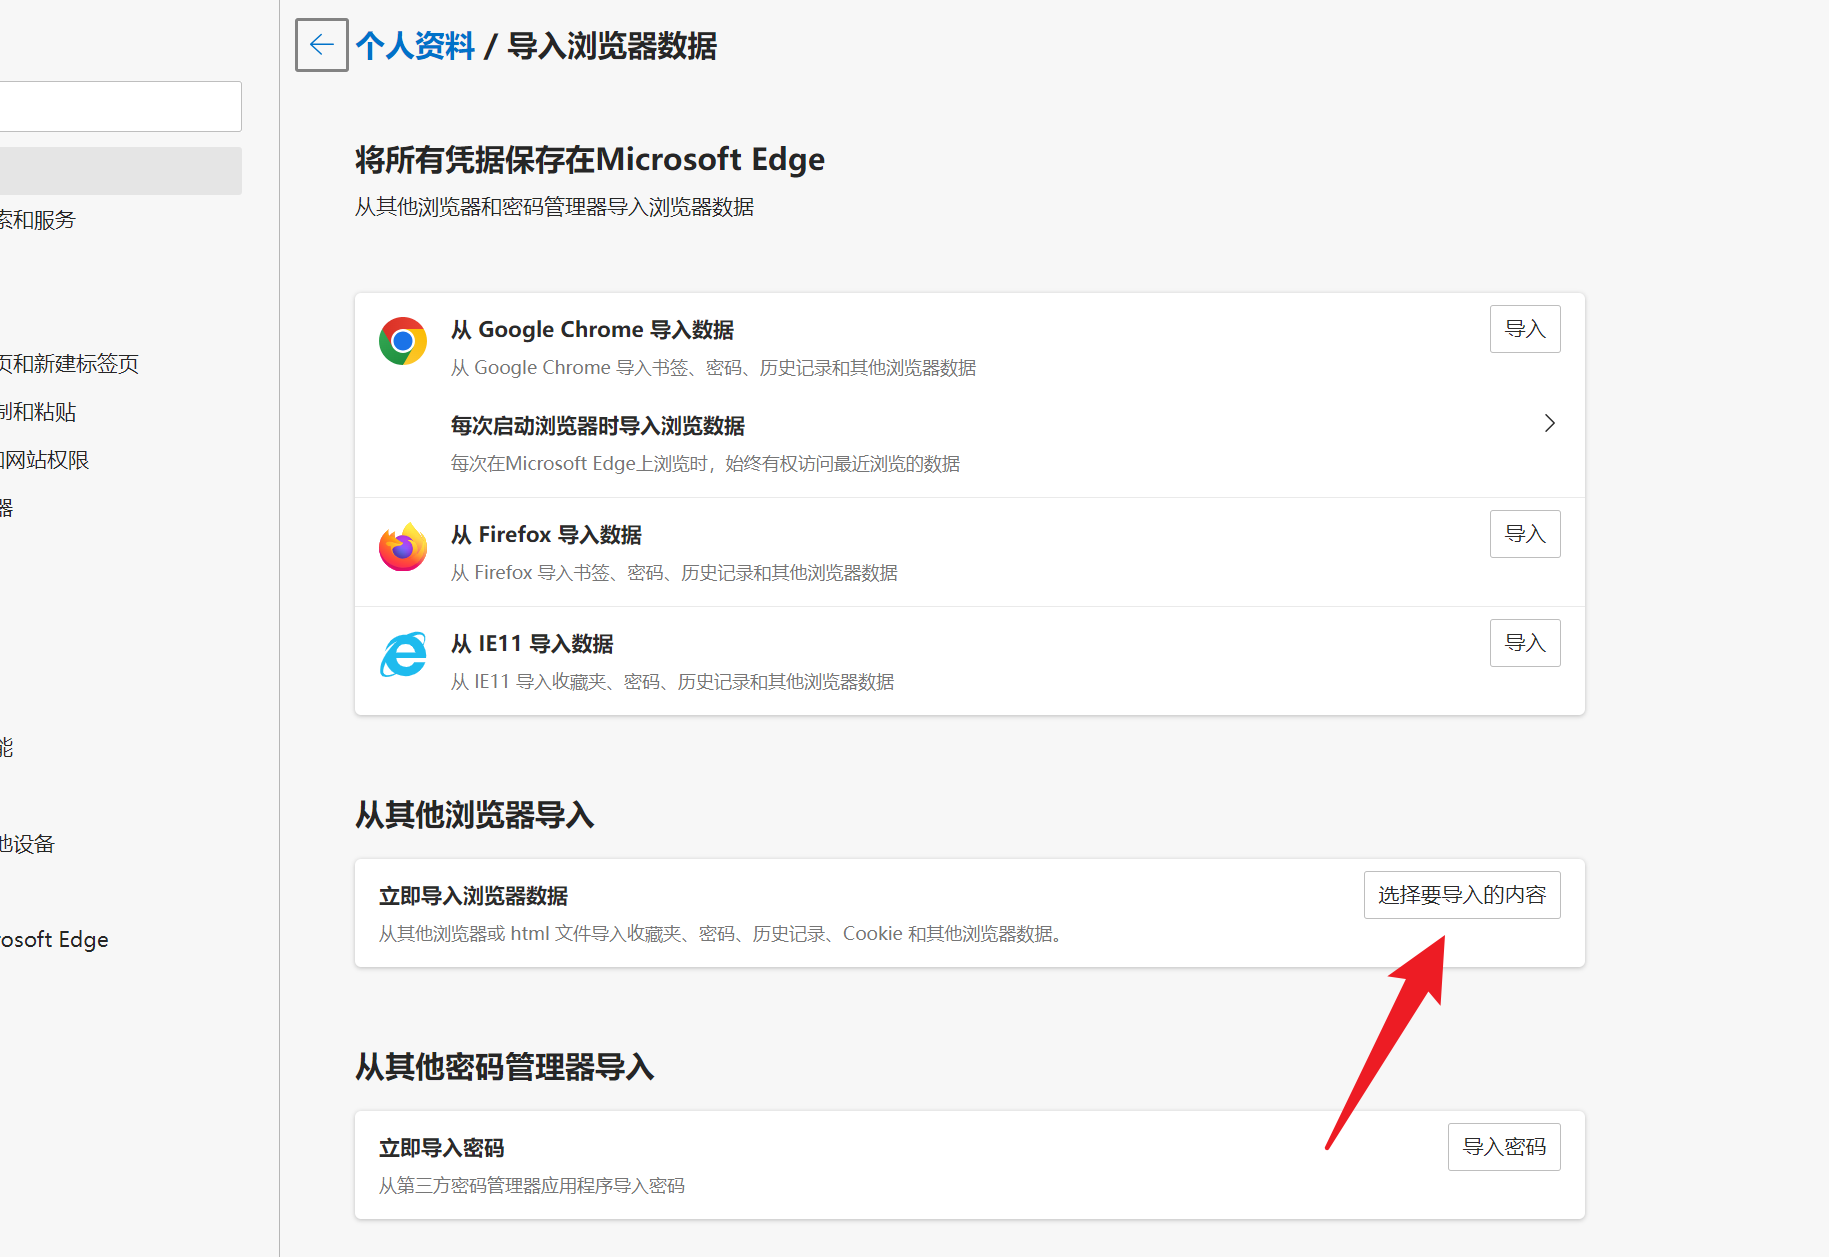Select the highlighted sidebar item
The width and height of the screenshot is (1829, 1257).
[x=120, y=171]
